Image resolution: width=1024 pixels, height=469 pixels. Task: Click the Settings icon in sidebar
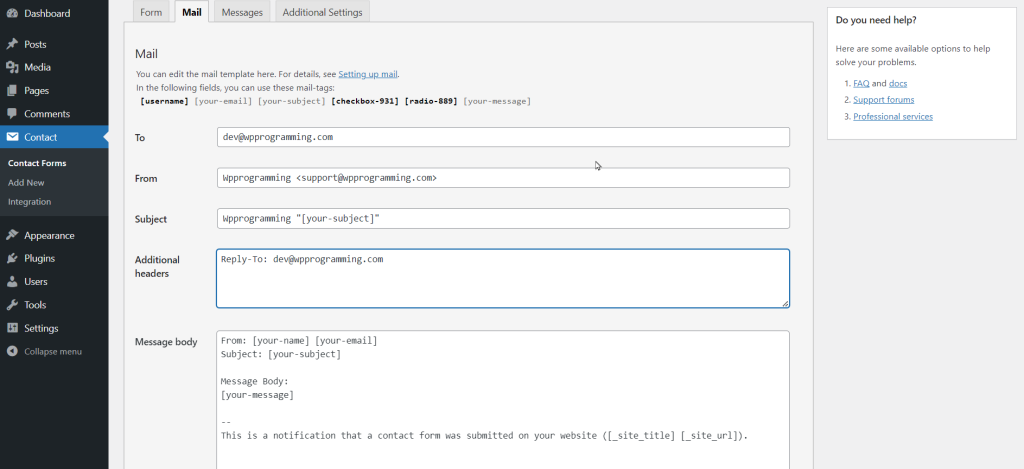(12, 328)
